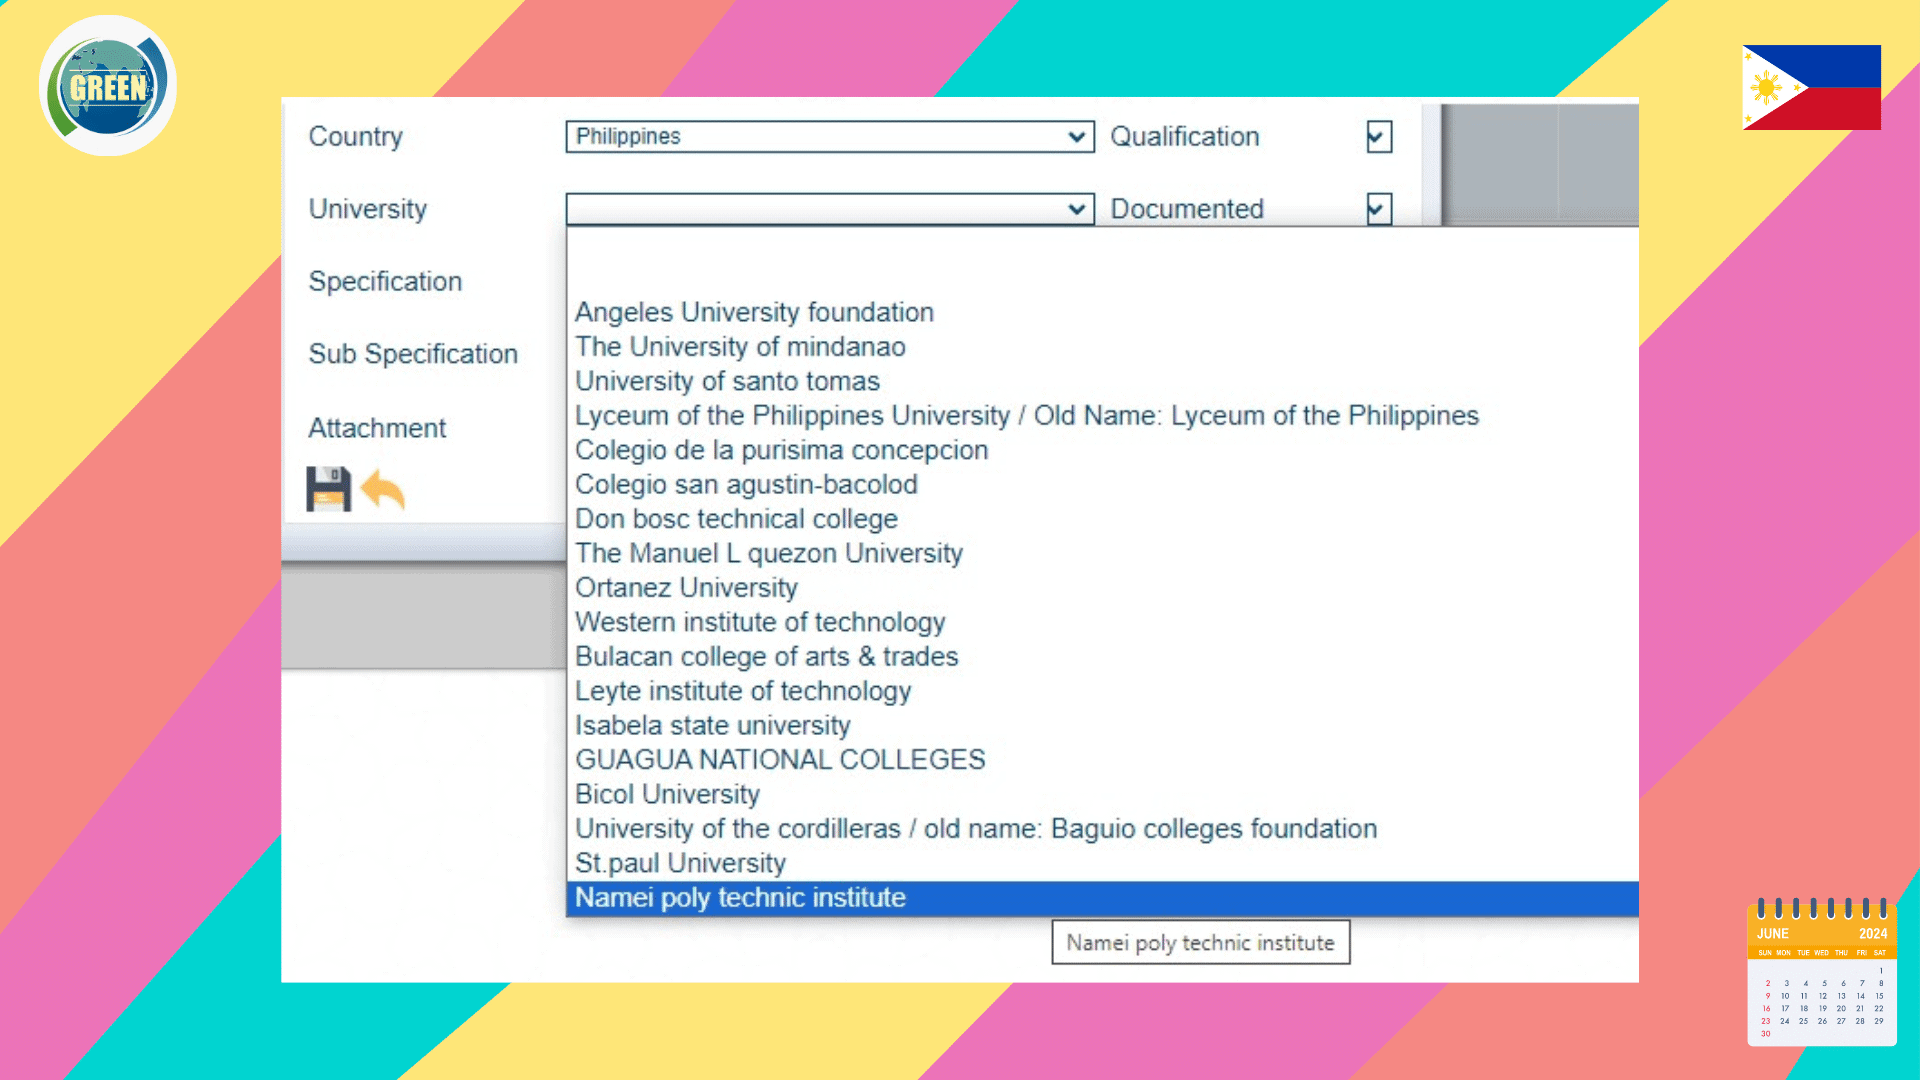This screenshot has width=1920, height=1080.
Task: Select Isabela state university
Action: (x=713, y=725)
